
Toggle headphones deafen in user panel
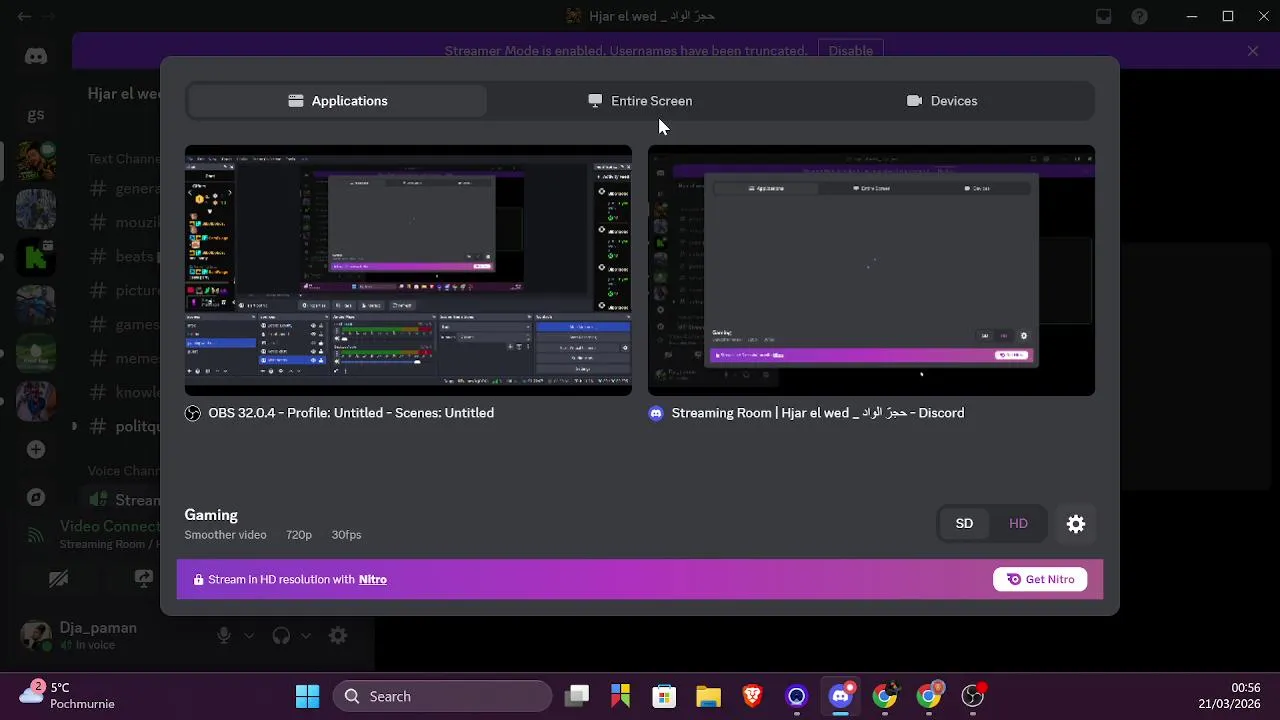coord(281,635)
